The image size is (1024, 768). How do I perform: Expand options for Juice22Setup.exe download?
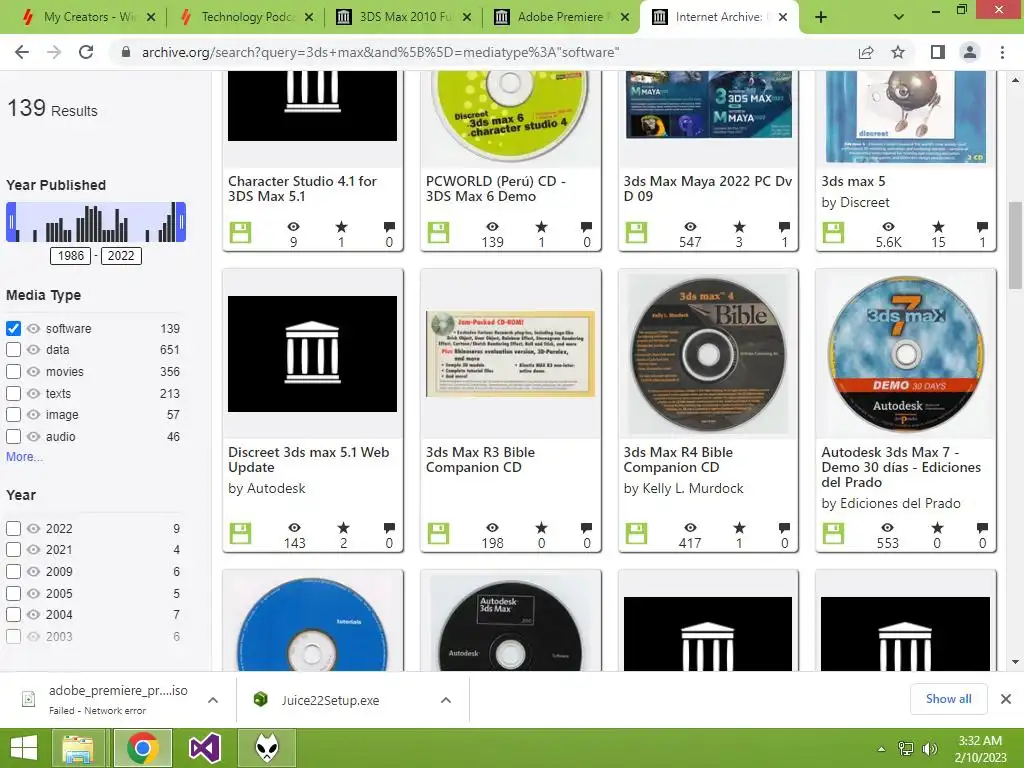click(x=446, y=700)
